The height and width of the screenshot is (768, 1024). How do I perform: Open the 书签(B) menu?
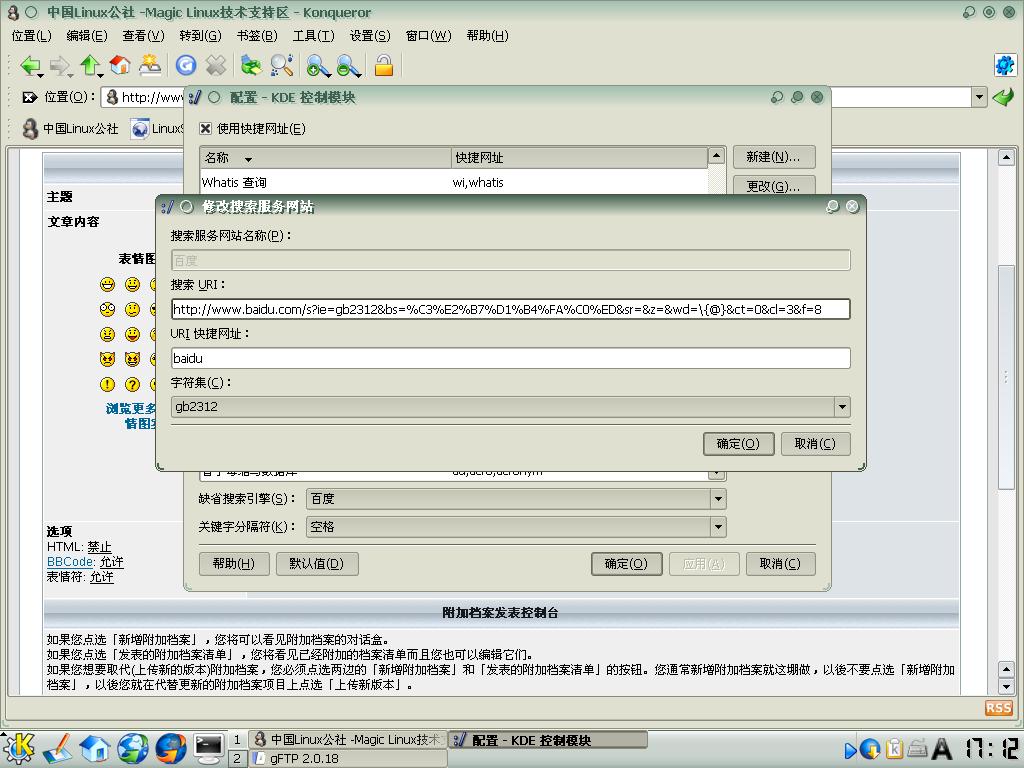pyautogui.click(x=257, y=35)
